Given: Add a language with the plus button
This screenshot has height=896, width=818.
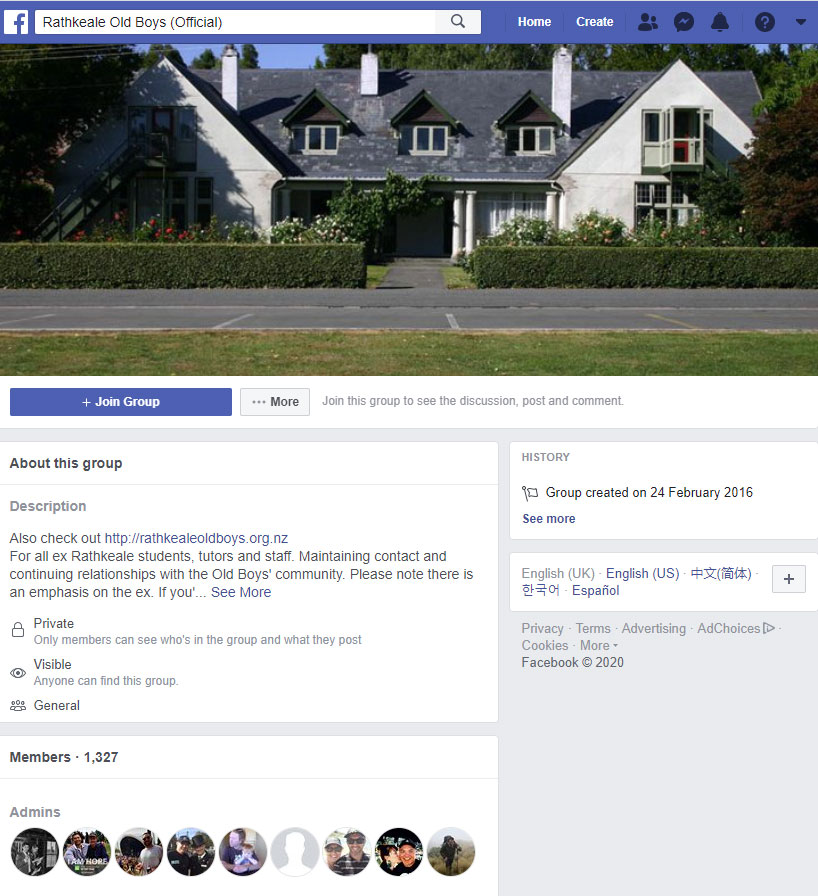Looking at the screenshot, I should (x=788, y=579).
